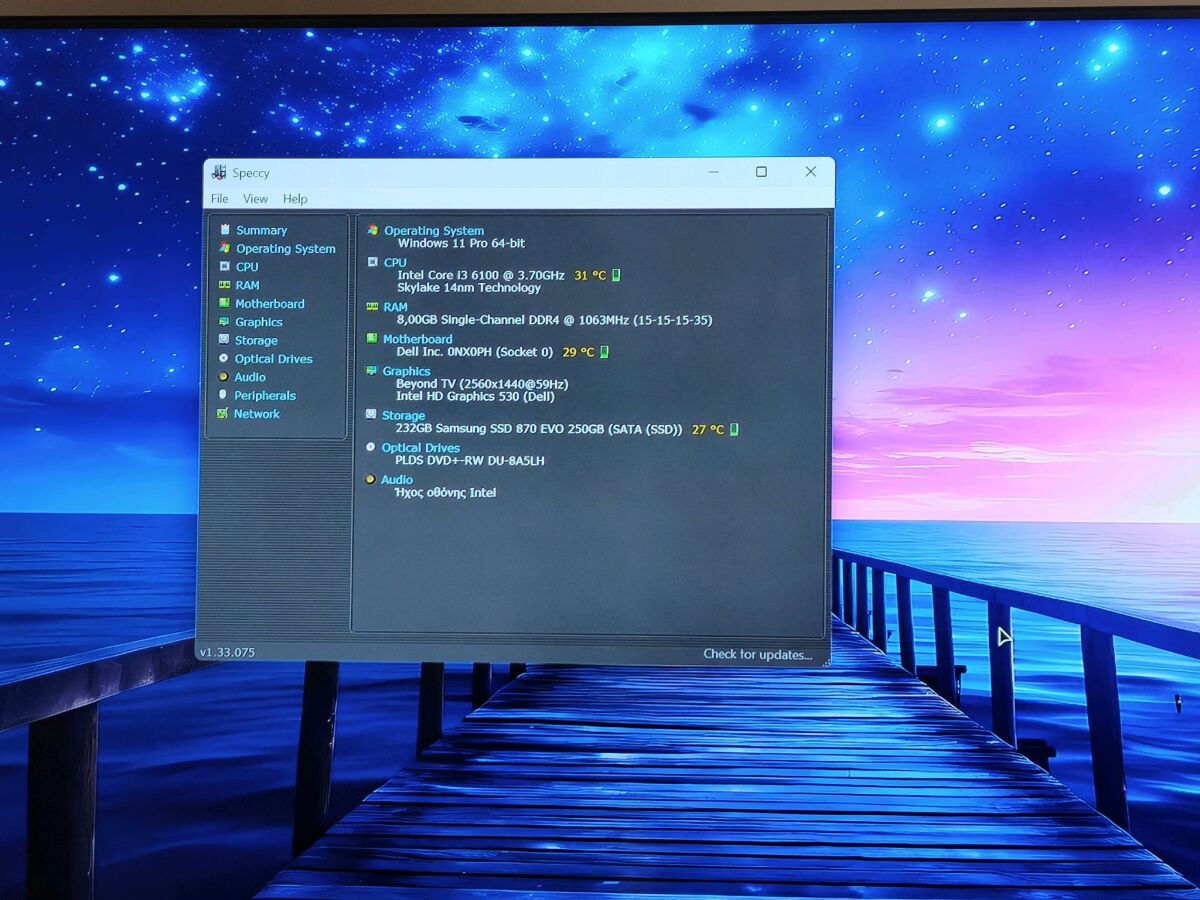Image resolution: width=1200 pixels, height=900 pixels.
Task: Open the Audio summary heading link
Action: point(397,479)
